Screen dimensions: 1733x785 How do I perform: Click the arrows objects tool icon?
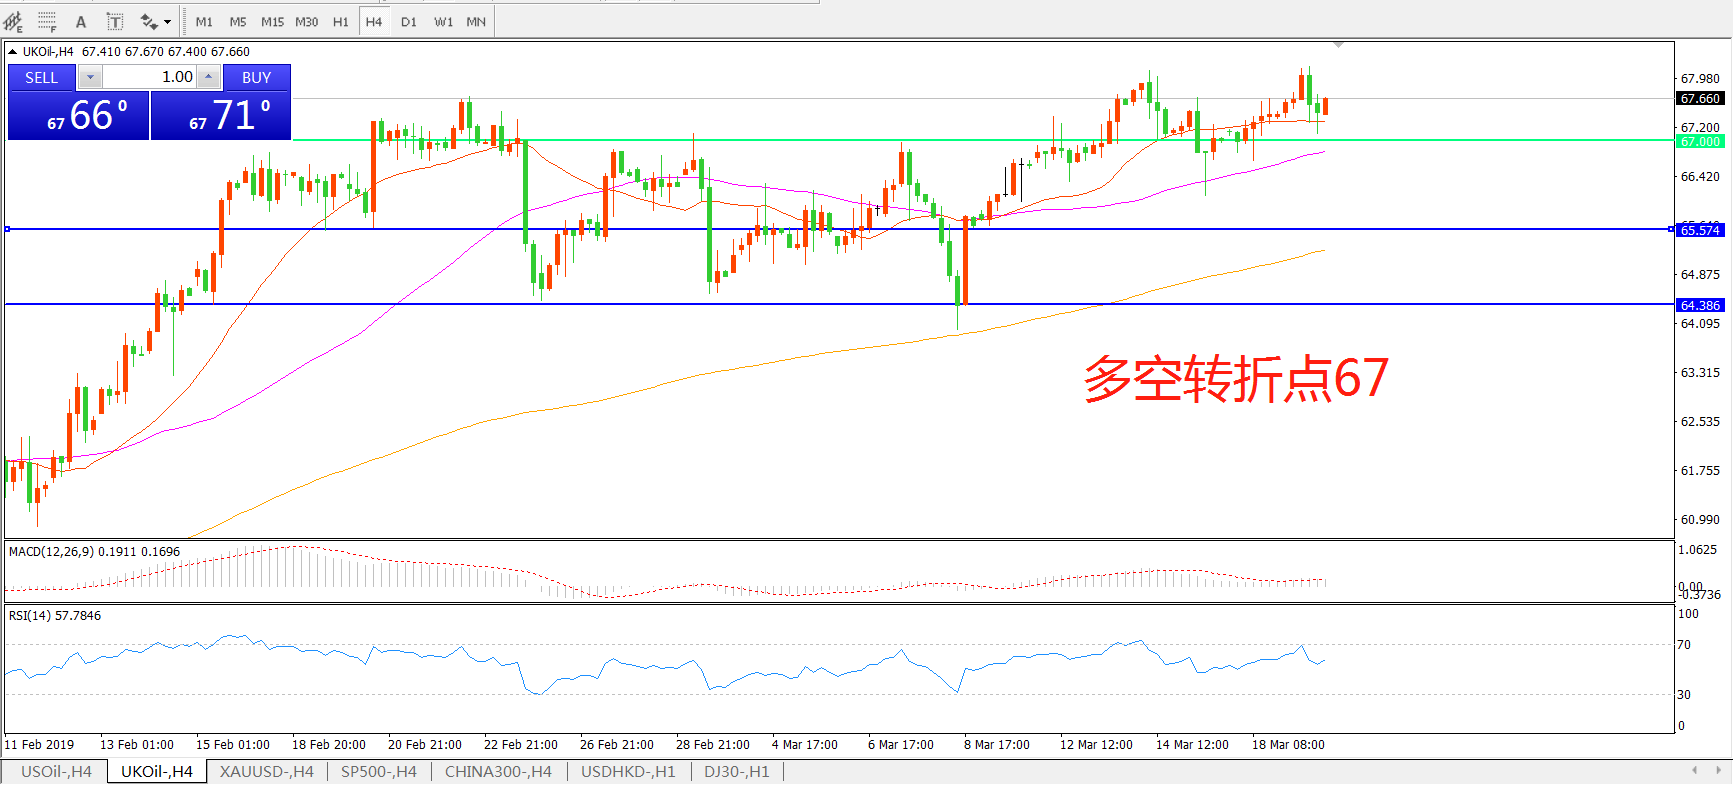[149, 22]
